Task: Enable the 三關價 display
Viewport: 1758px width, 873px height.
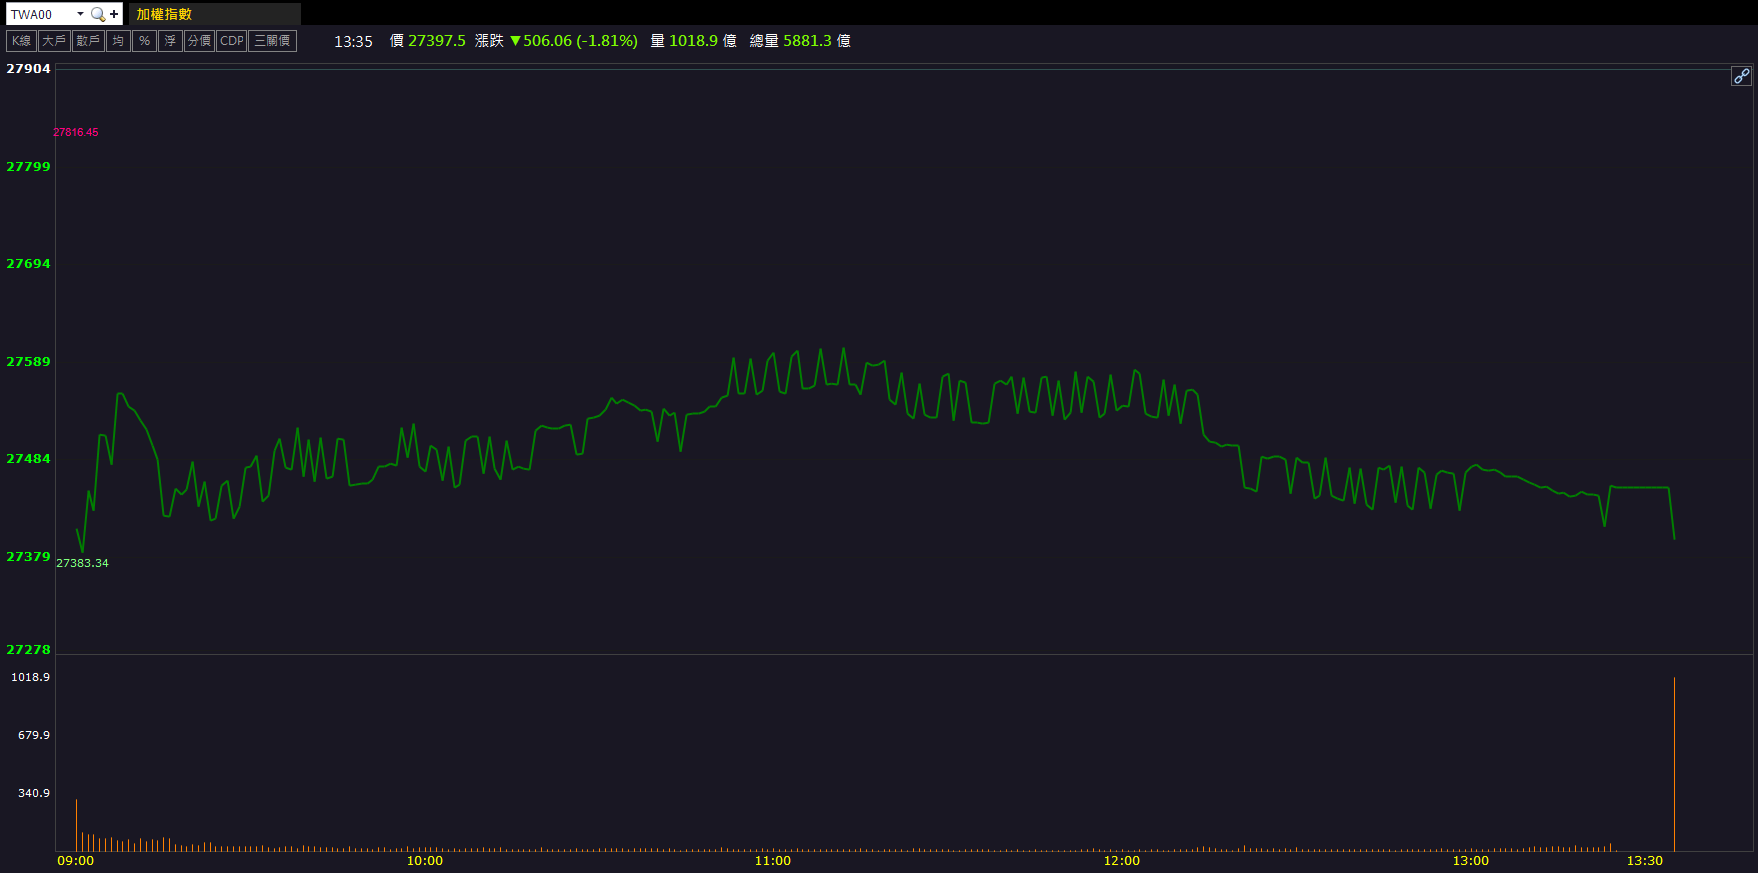Action: [272, 41]
